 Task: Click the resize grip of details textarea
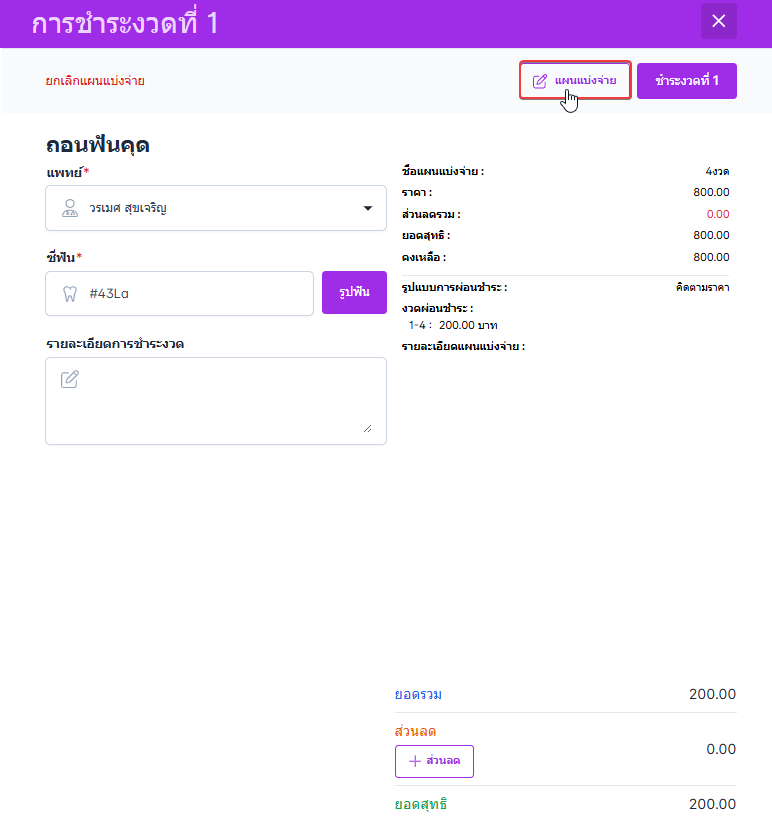[367, 427]
